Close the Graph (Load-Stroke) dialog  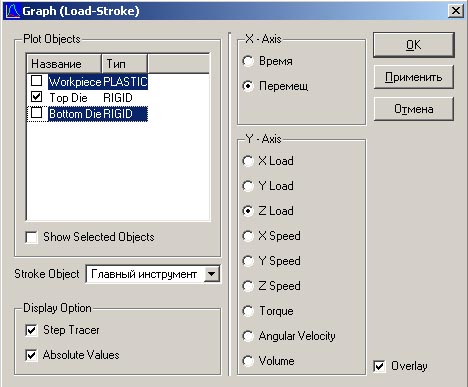(x=455, y=11)
